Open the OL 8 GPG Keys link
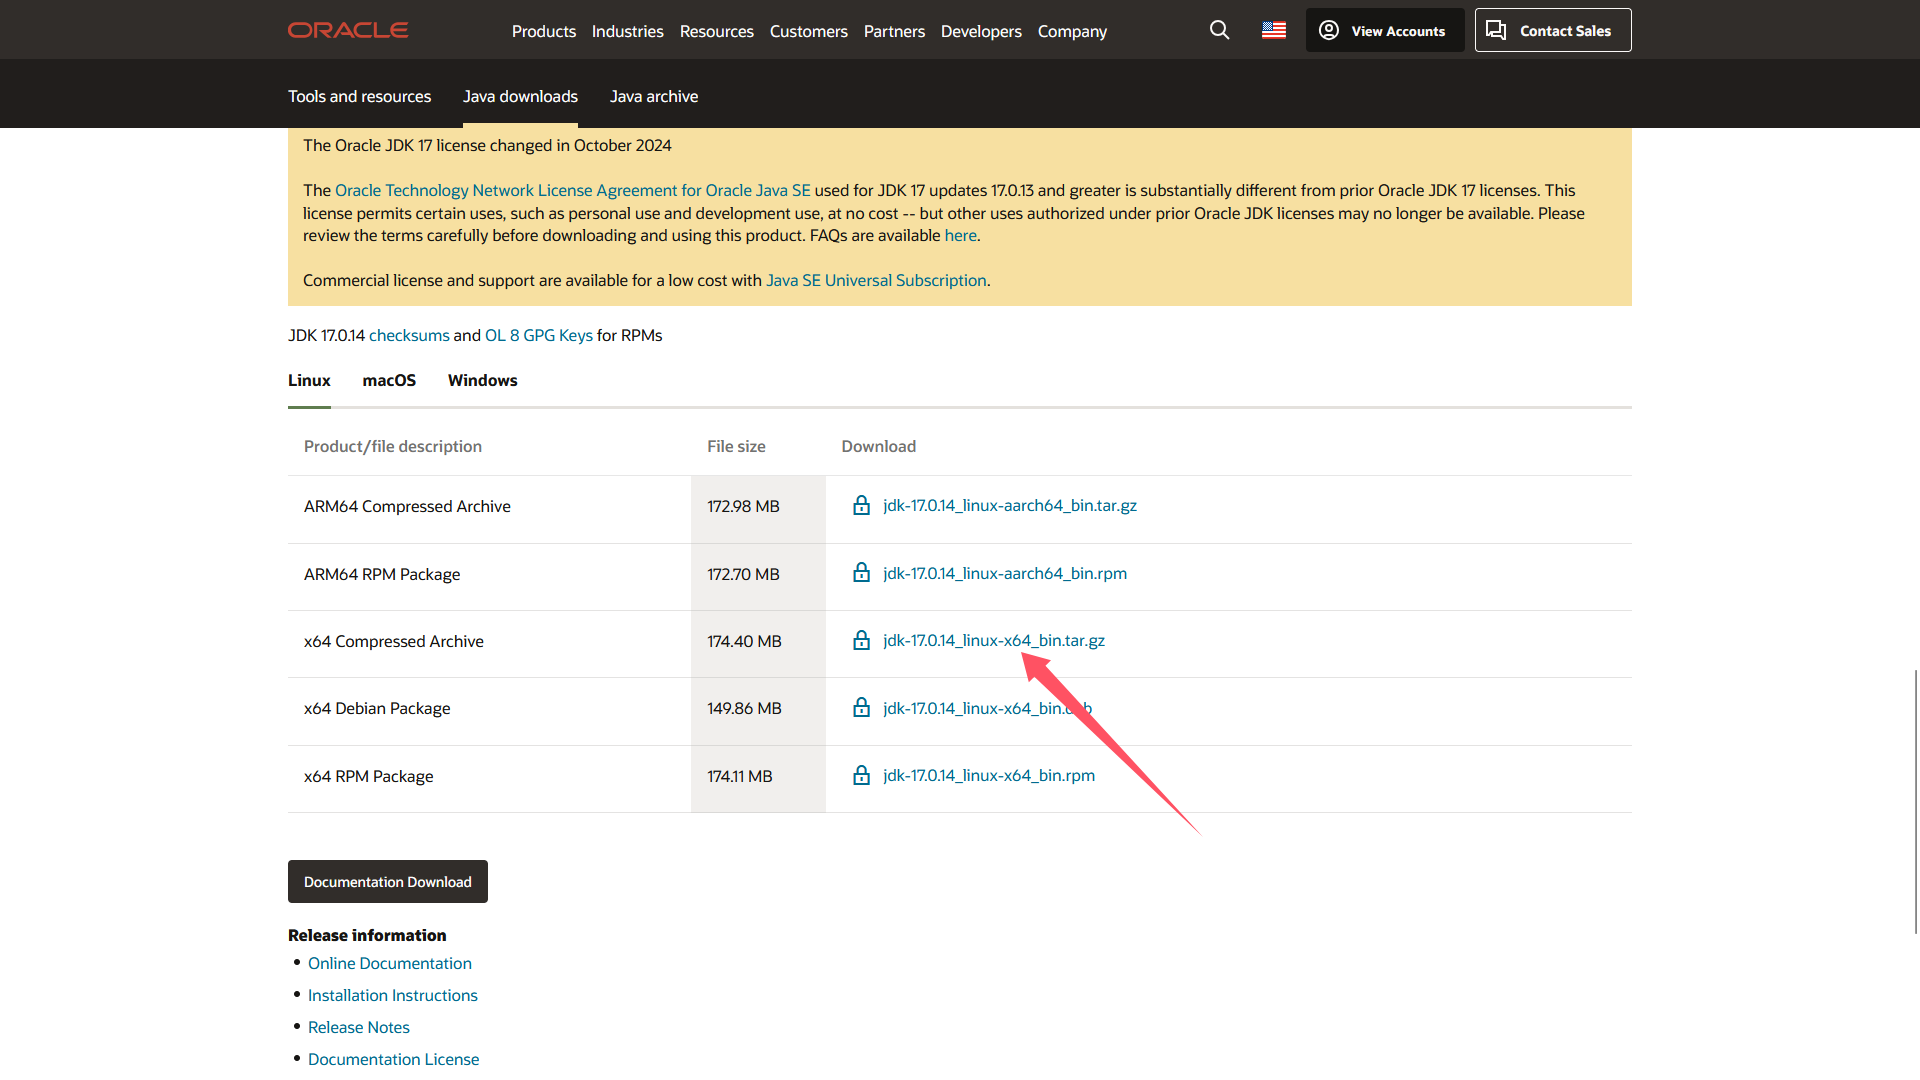 click(539, 335)
